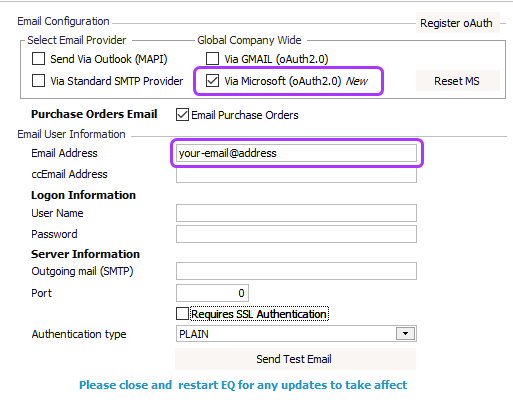This screenshot has height=400, width=513.
Task: Enable Requires SSL Authentication checkbox
Action: pyautogui.click(x=182, y=314)
